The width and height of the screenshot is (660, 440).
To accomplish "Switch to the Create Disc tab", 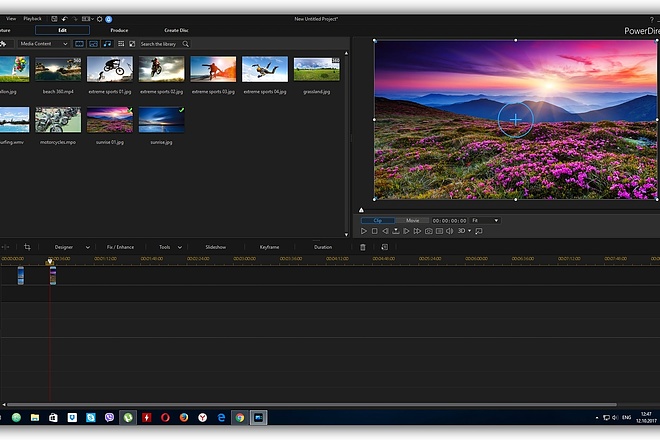I will [x=176, y=30].
